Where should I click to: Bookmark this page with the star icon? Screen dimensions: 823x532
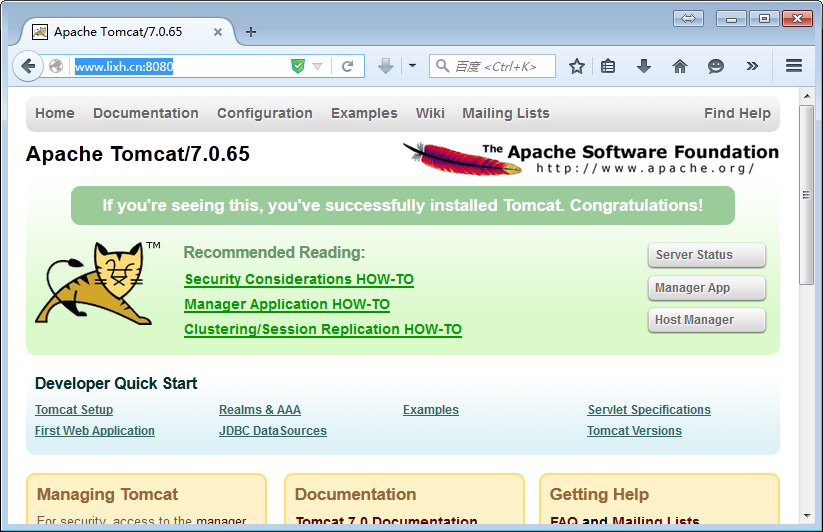(577, 66)
